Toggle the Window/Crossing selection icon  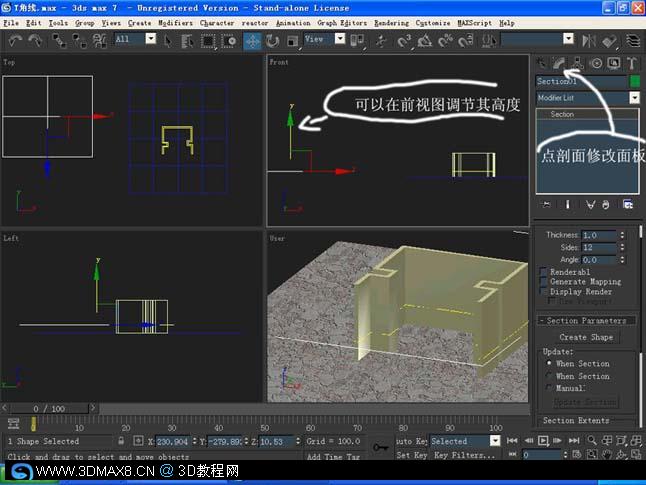(x=229, y=40)
